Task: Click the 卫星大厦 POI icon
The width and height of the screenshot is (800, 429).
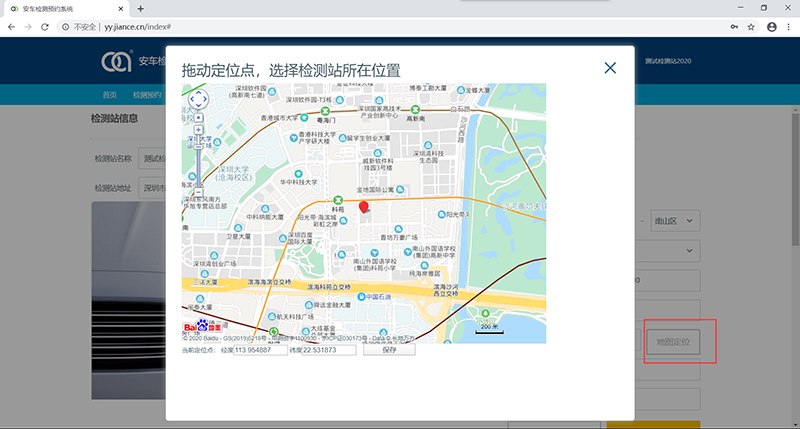Action: [238, 228]
